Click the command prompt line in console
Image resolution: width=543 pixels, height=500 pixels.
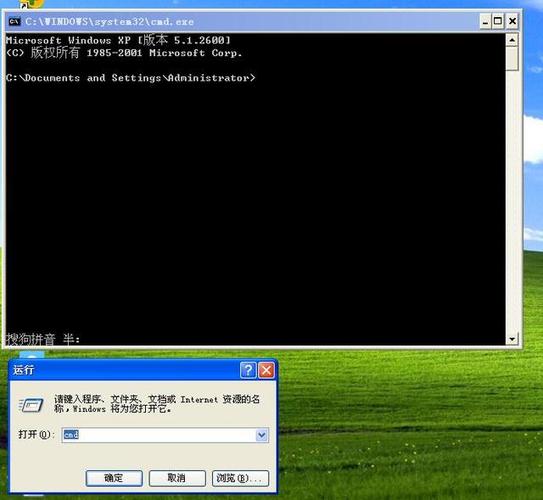(131, 78)
